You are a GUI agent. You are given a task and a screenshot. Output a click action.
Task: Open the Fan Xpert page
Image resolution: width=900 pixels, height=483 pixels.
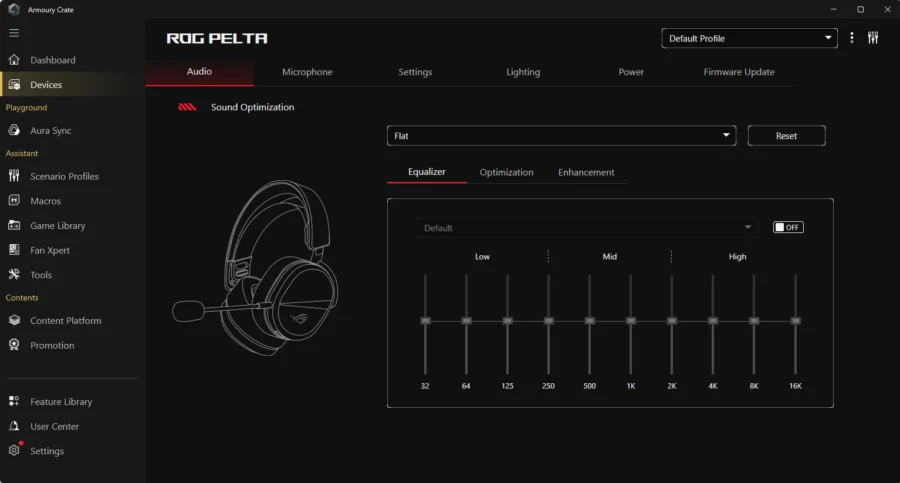(50, 250)
